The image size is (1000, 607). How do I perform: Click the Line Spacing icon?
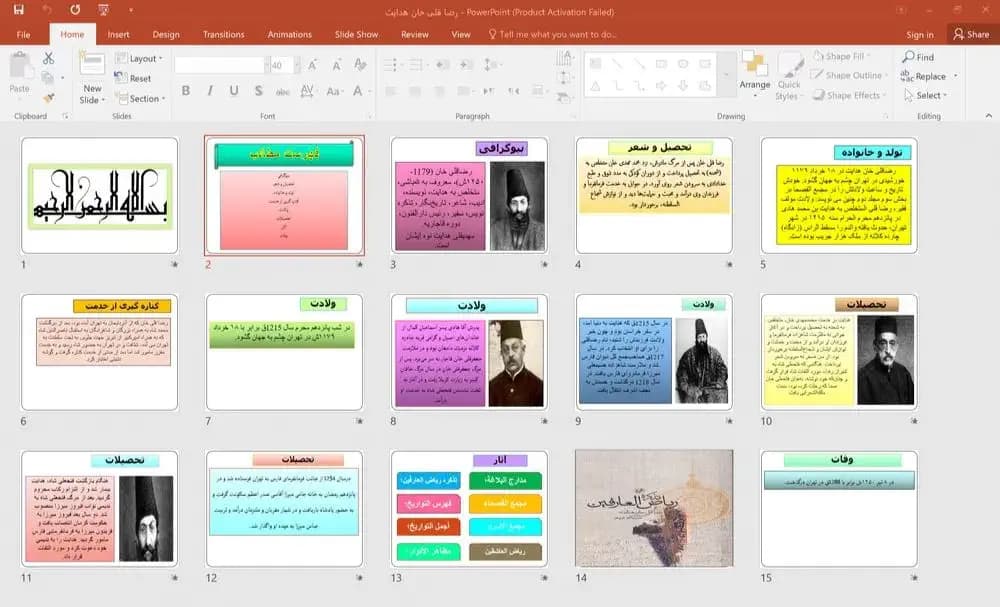(x=491, y=64)
